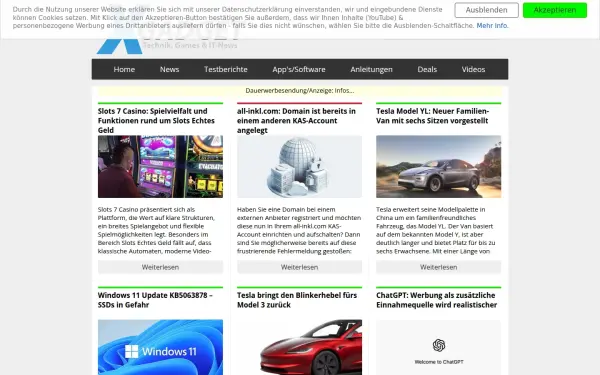Click the Dauerwerbesendung/Anzeige: Infos... banner
Viewport: 600px width, 375px height.
point(300,91)
